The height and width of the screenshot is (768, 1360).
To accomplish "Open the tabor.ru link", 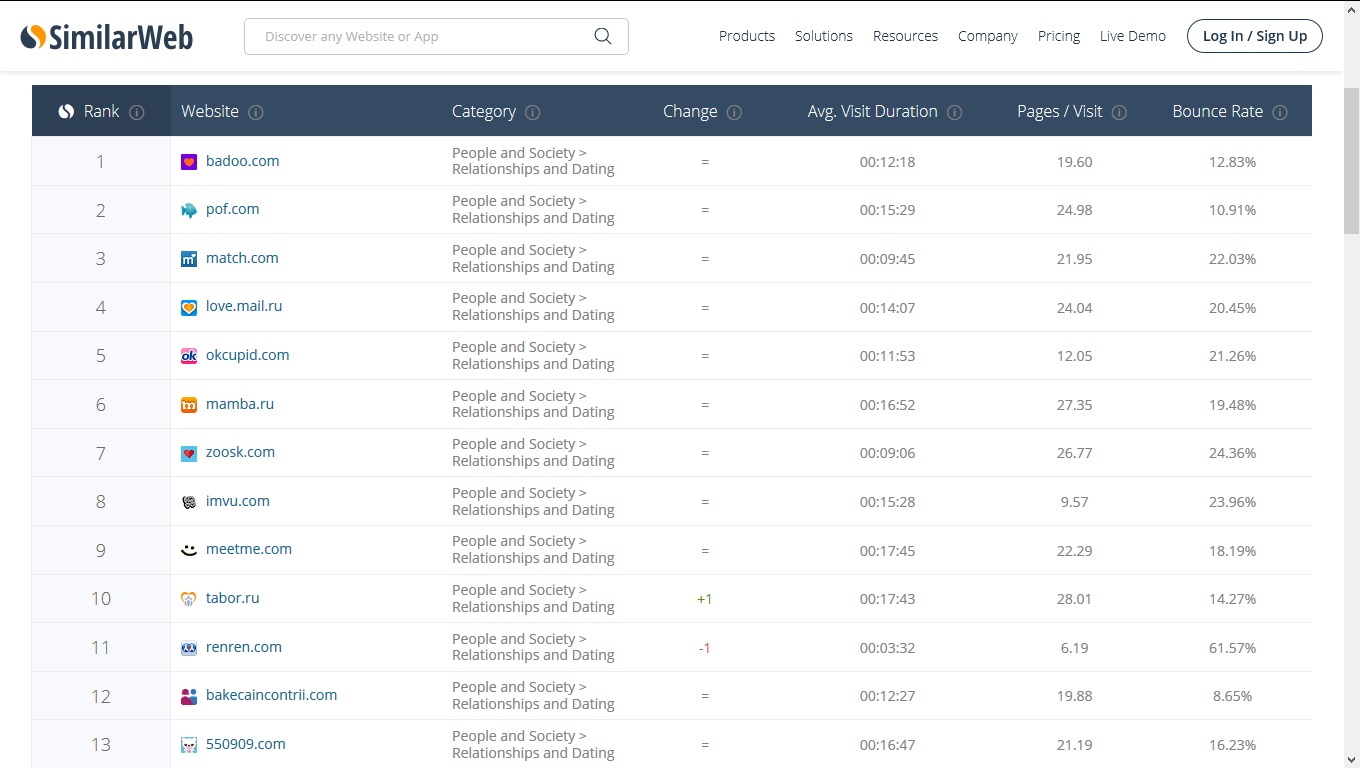I will pyautogui.click(x=233, y=598).
